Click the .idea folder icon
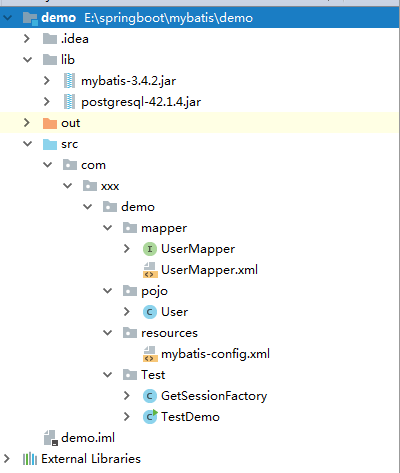Screen dimensions: 400x473 click(x=50, y=39)
